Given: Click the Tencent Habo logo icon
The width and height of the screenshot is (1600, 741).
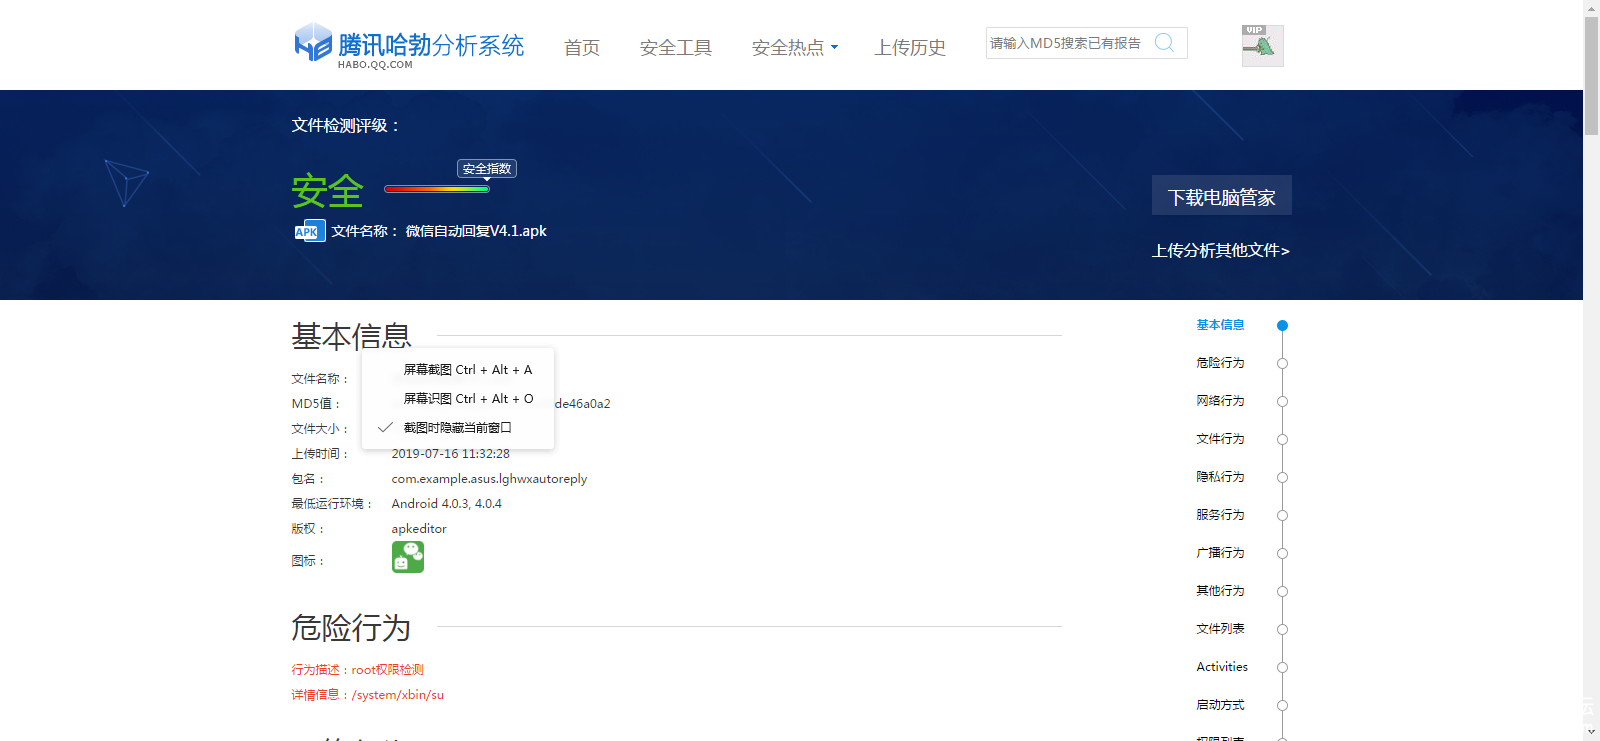Looking at the screenshot, I should 313,43.
